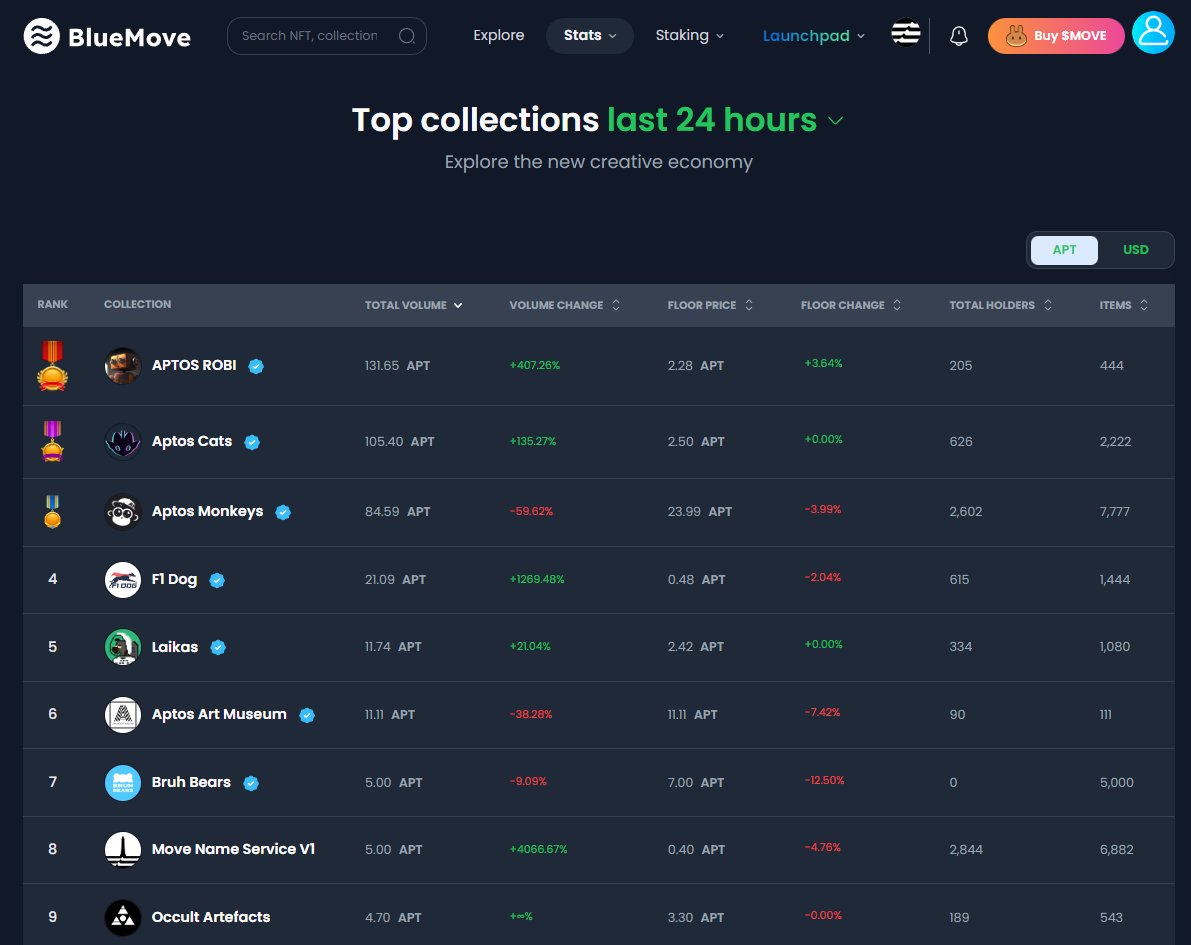The width and height of the screenshot is (1191, 945).
Task: Click the Bruh Bears collection avatar
Action: pyautogui.click(x=122, y=782)
